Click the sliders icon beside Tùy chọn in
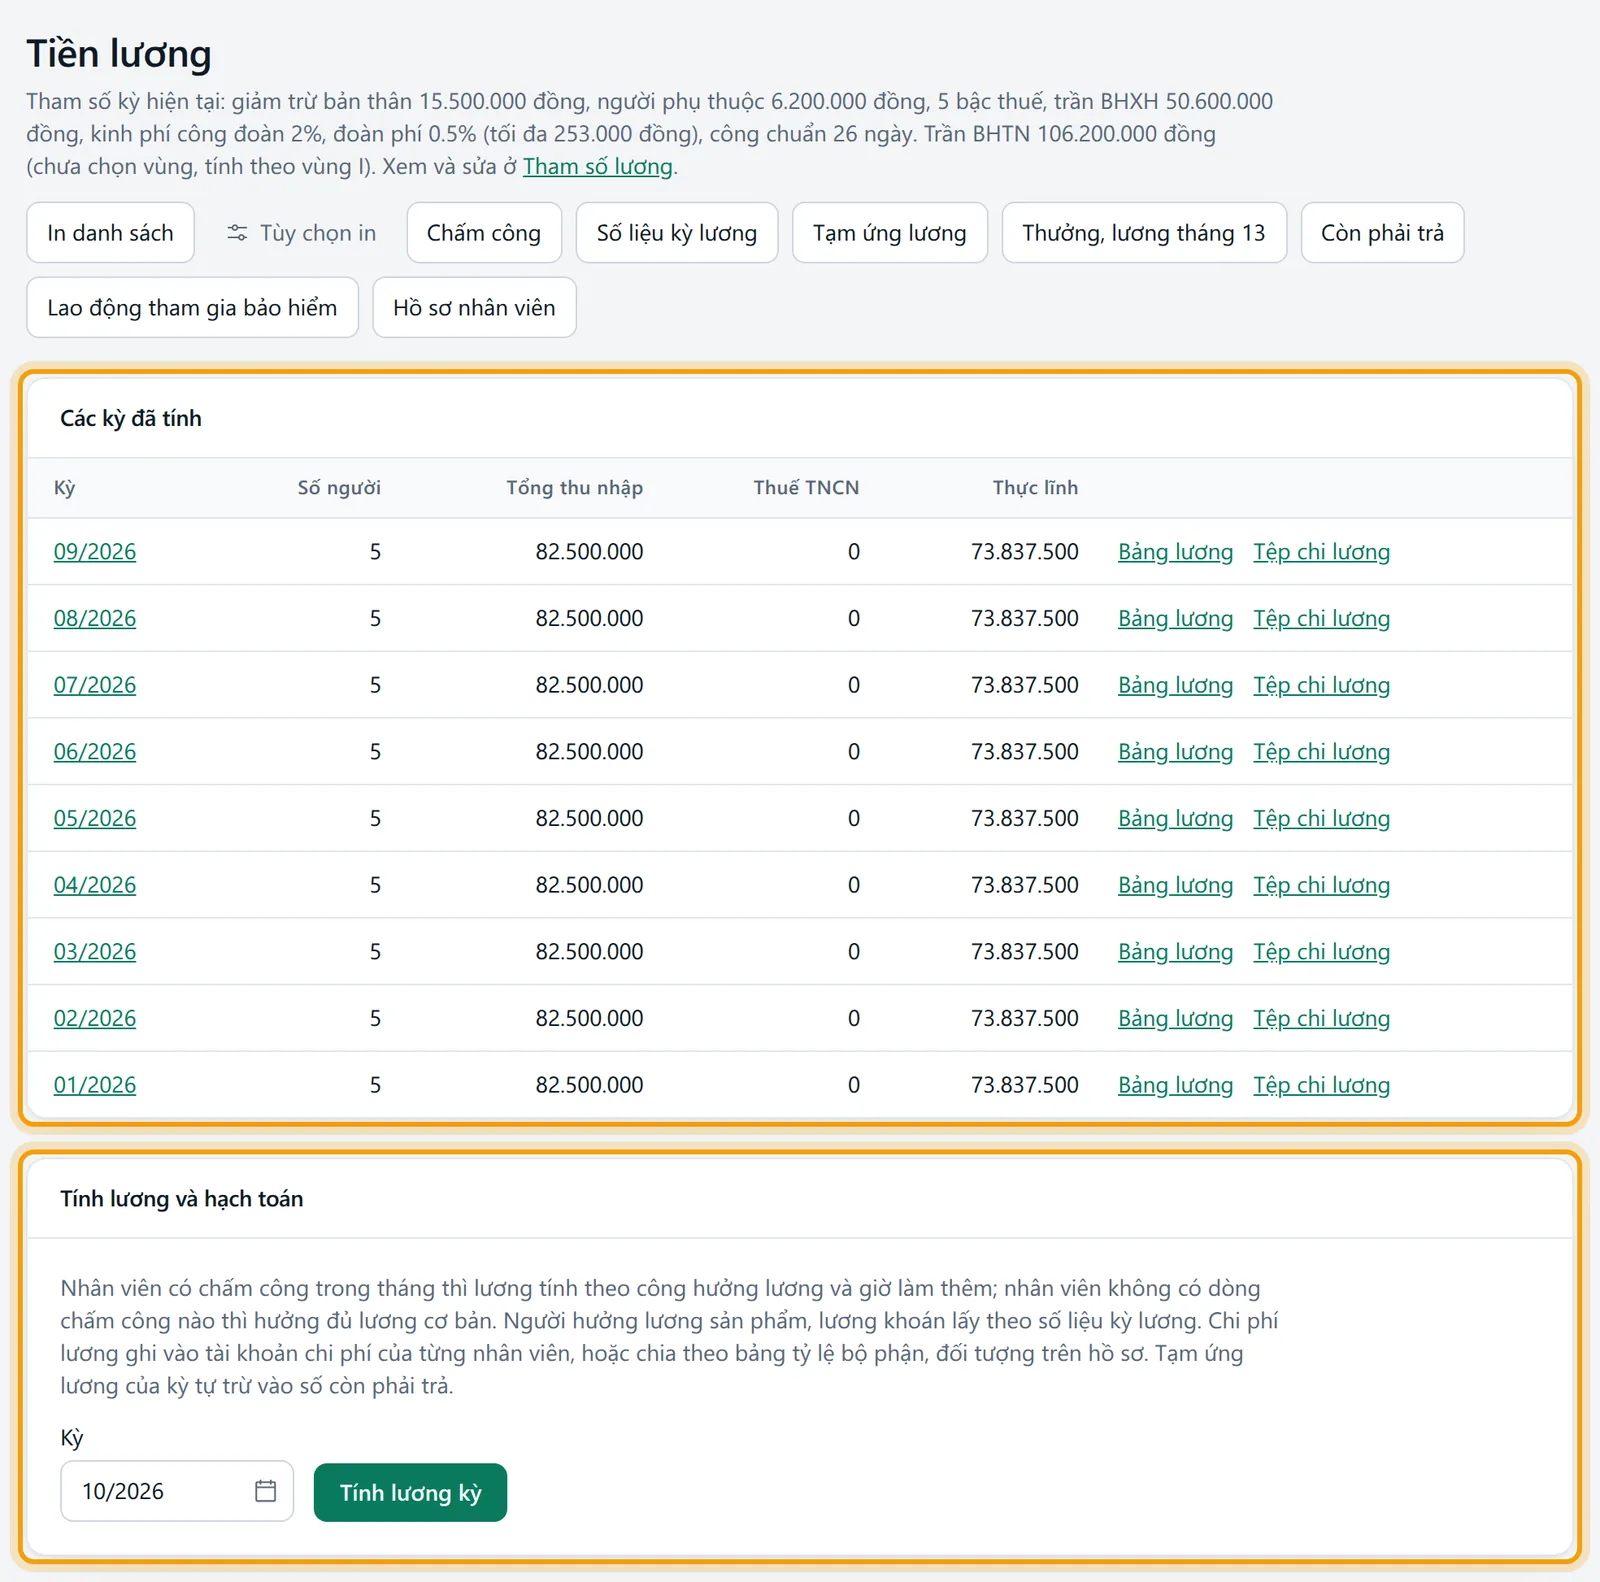The height and width of the screenshot is (1582, 1600). [x=237, y=233]
